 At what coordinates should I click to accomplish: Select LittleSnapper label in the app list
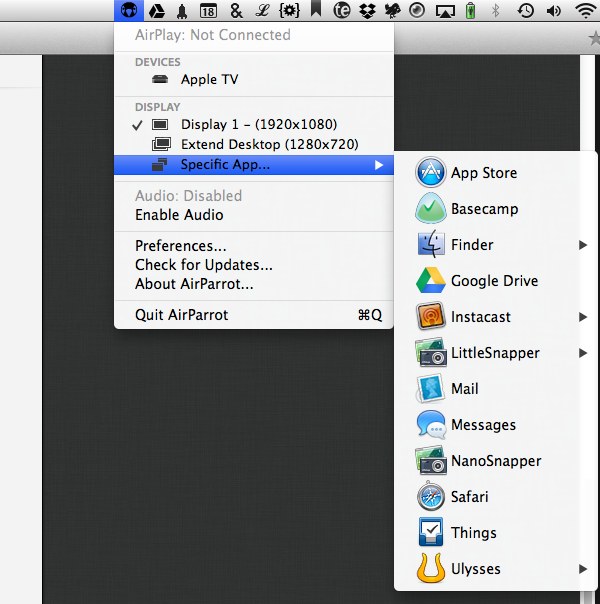(495, 353)
